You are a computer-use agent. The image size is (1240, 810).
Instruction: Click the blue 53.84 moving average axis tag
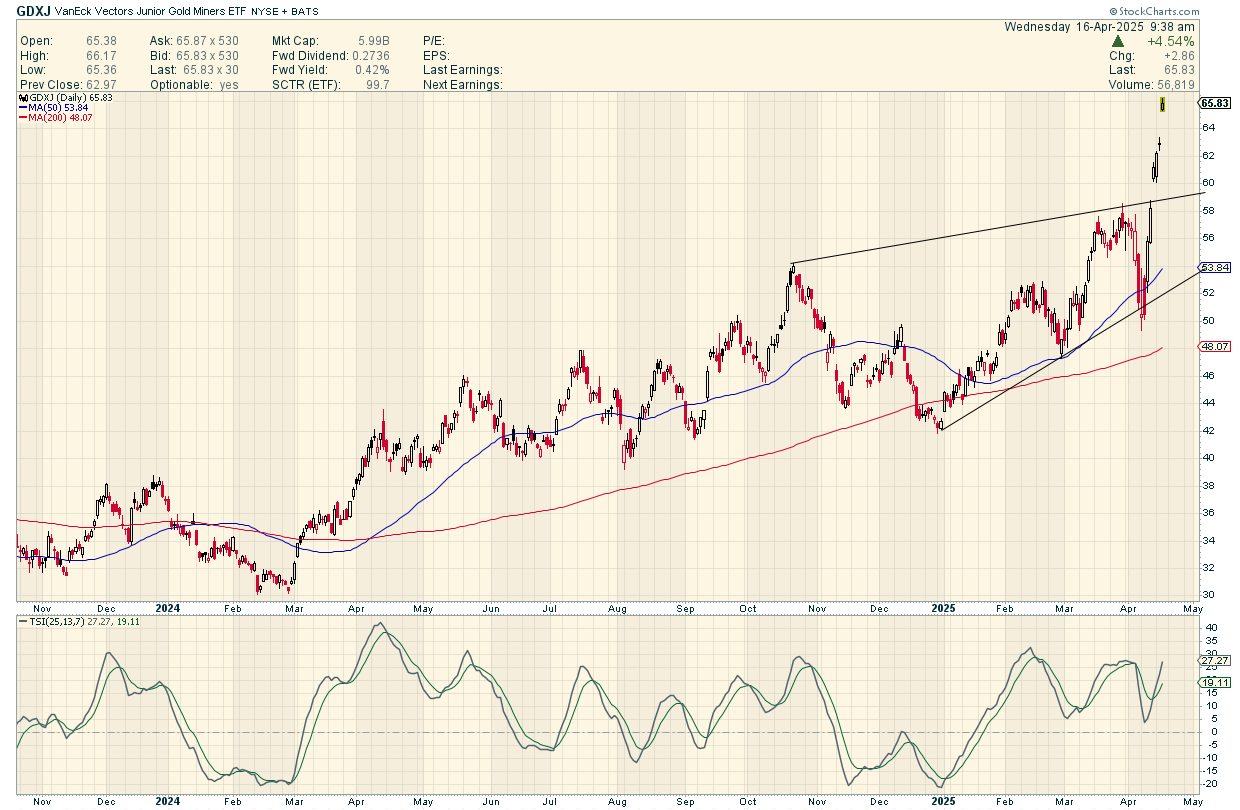tap(1213, 268)
